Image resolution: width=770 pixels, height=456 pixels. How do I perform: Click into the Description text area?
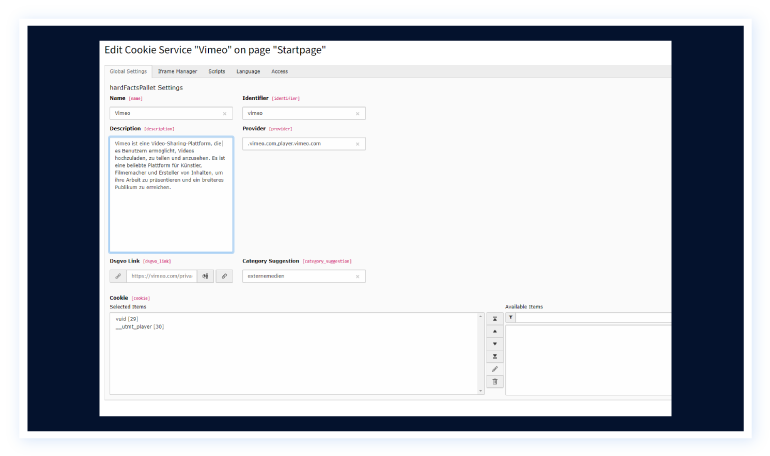point(171,194)
